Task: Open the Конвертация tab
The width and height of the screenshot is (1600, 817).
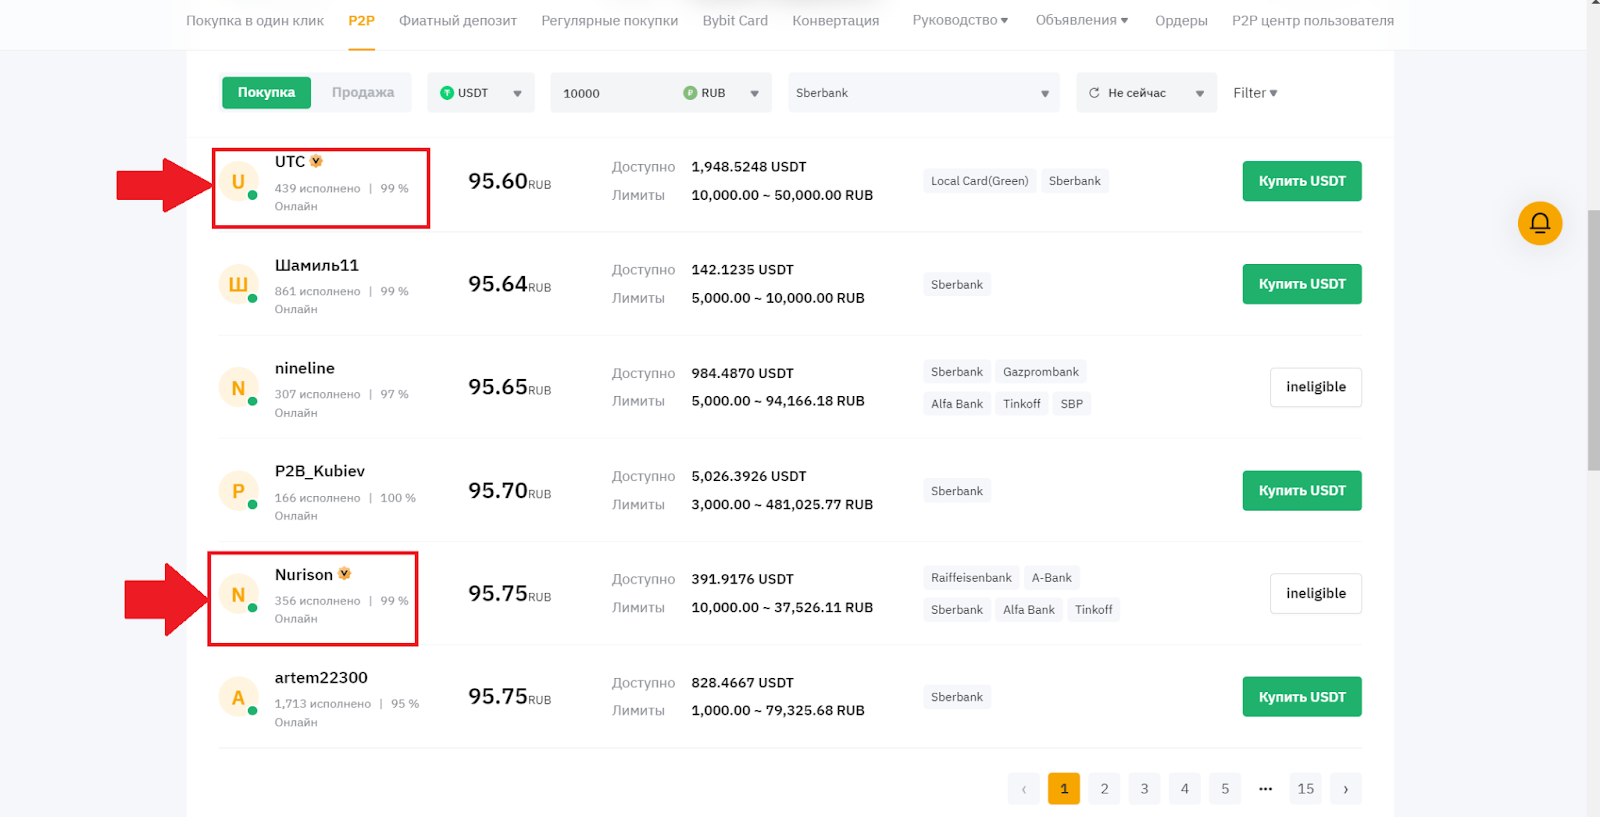Action: [836, 20]
